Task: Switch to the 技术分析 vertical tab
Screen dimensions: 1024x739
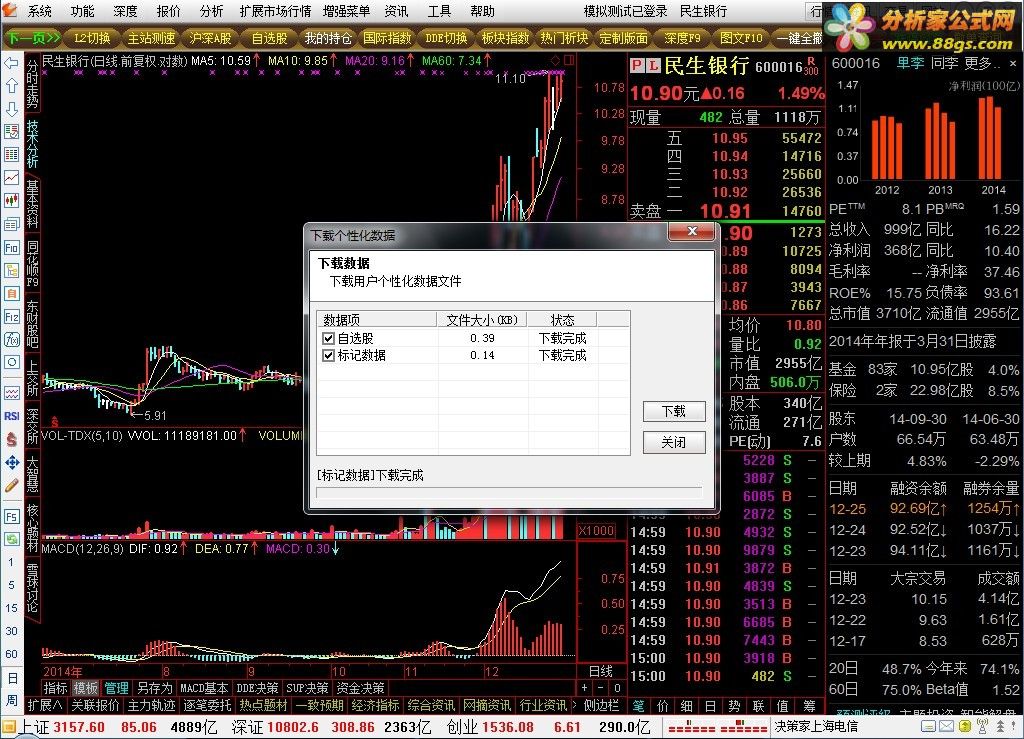Action: click(x=33, y=144)
